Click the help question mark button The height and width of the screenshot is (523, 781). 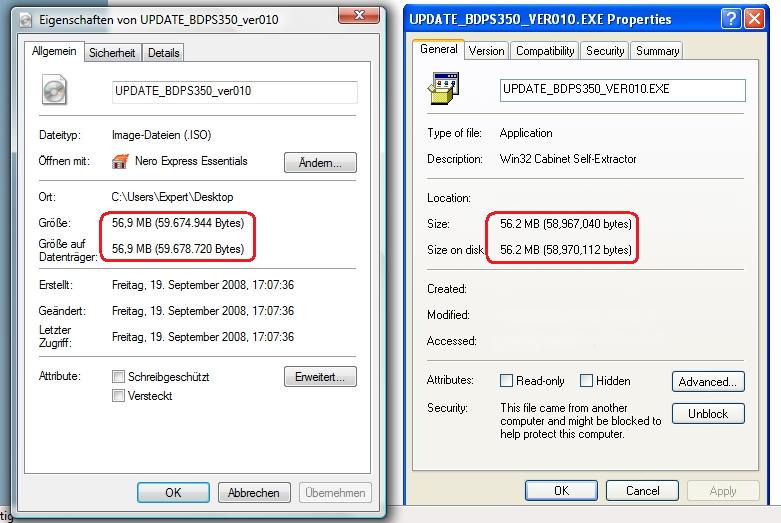[731, 19]
